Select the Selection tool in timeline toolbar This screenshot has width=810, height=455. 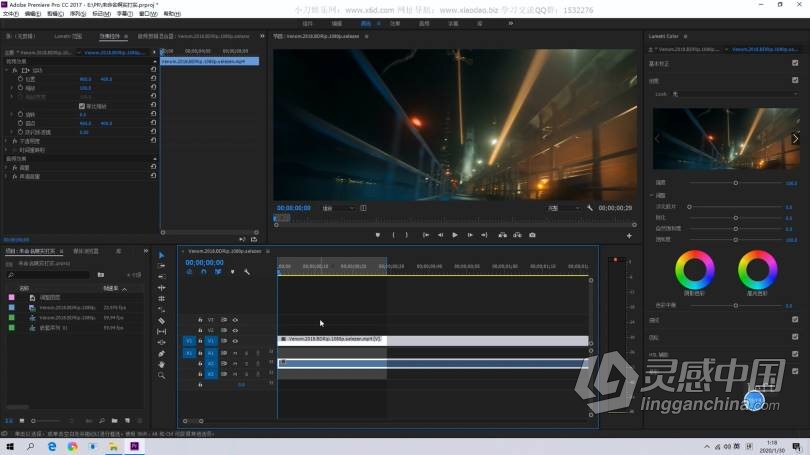[161, 255]
